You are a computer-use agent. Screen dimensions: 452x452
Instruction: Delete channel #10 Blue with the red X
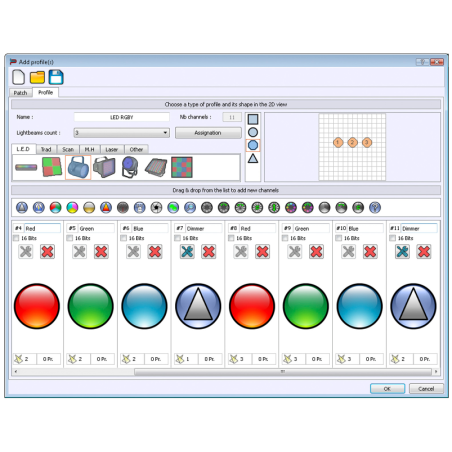pos(370,252)
